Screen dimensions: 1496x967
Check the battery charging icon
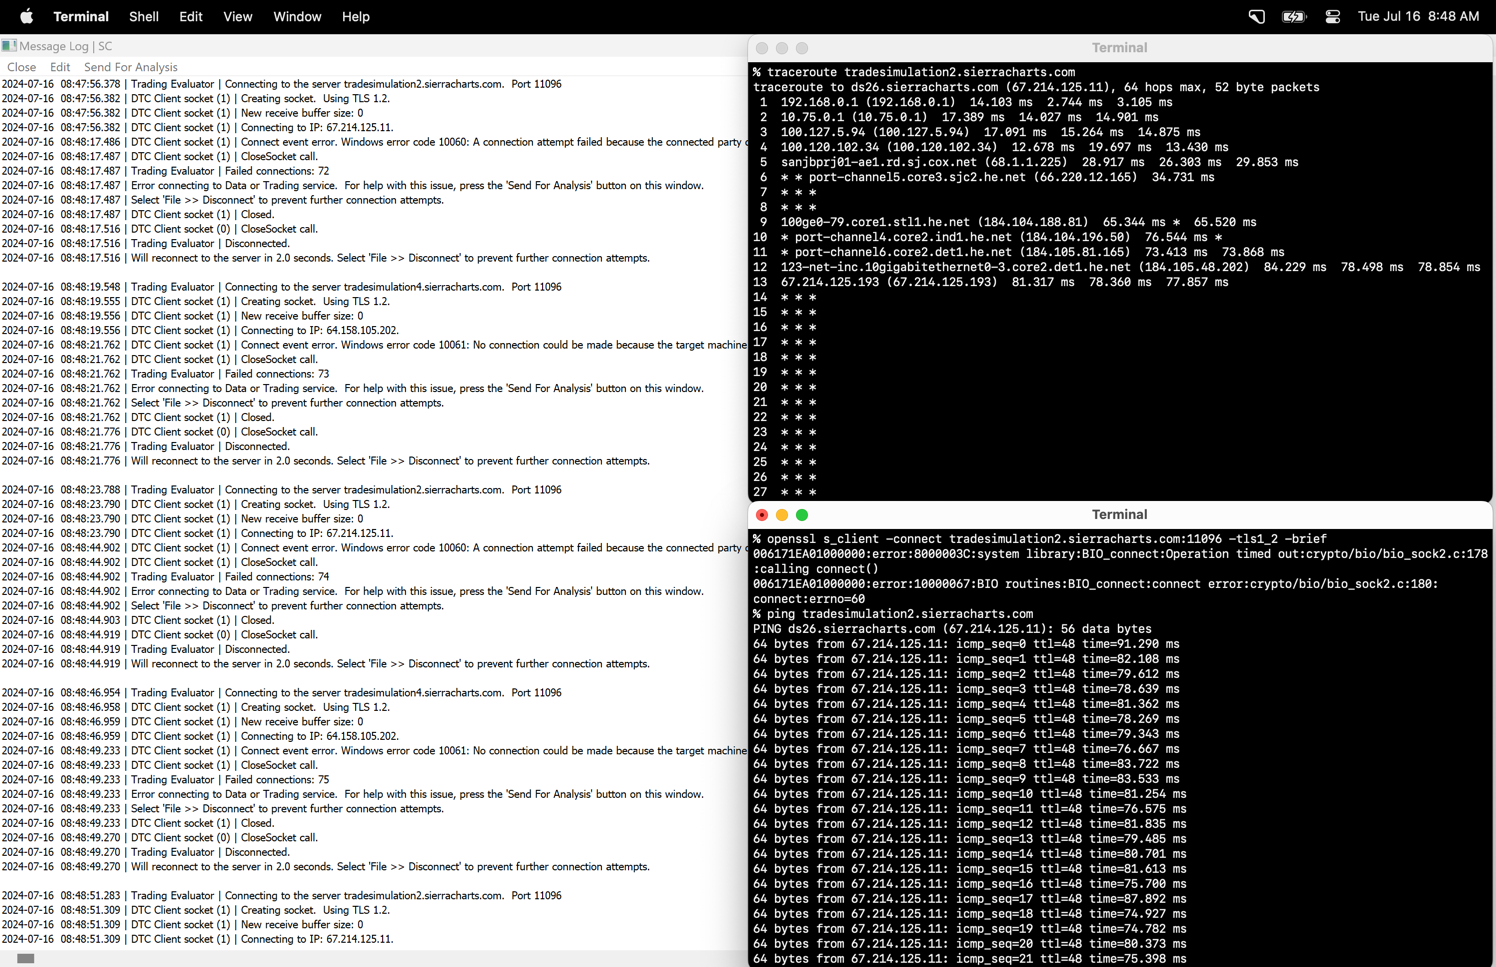(1294, 17)
